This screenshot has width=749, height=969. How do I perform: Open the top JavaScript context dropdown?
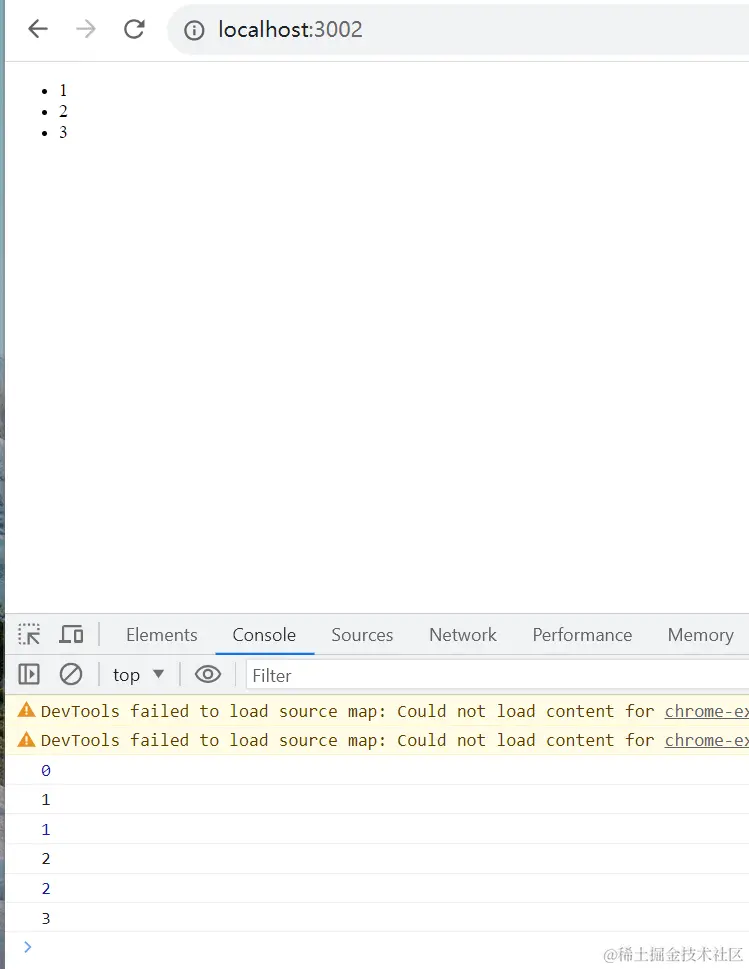pyautogui.click(x=138, y=675)
